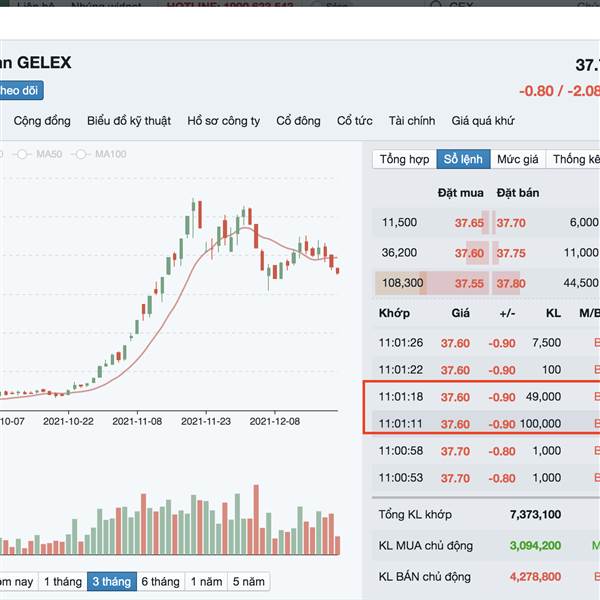The height and width of the screenshot is (600, 600).
Task: Click the Giá column header
Action: pyautogui.click(x=460, y=313)
